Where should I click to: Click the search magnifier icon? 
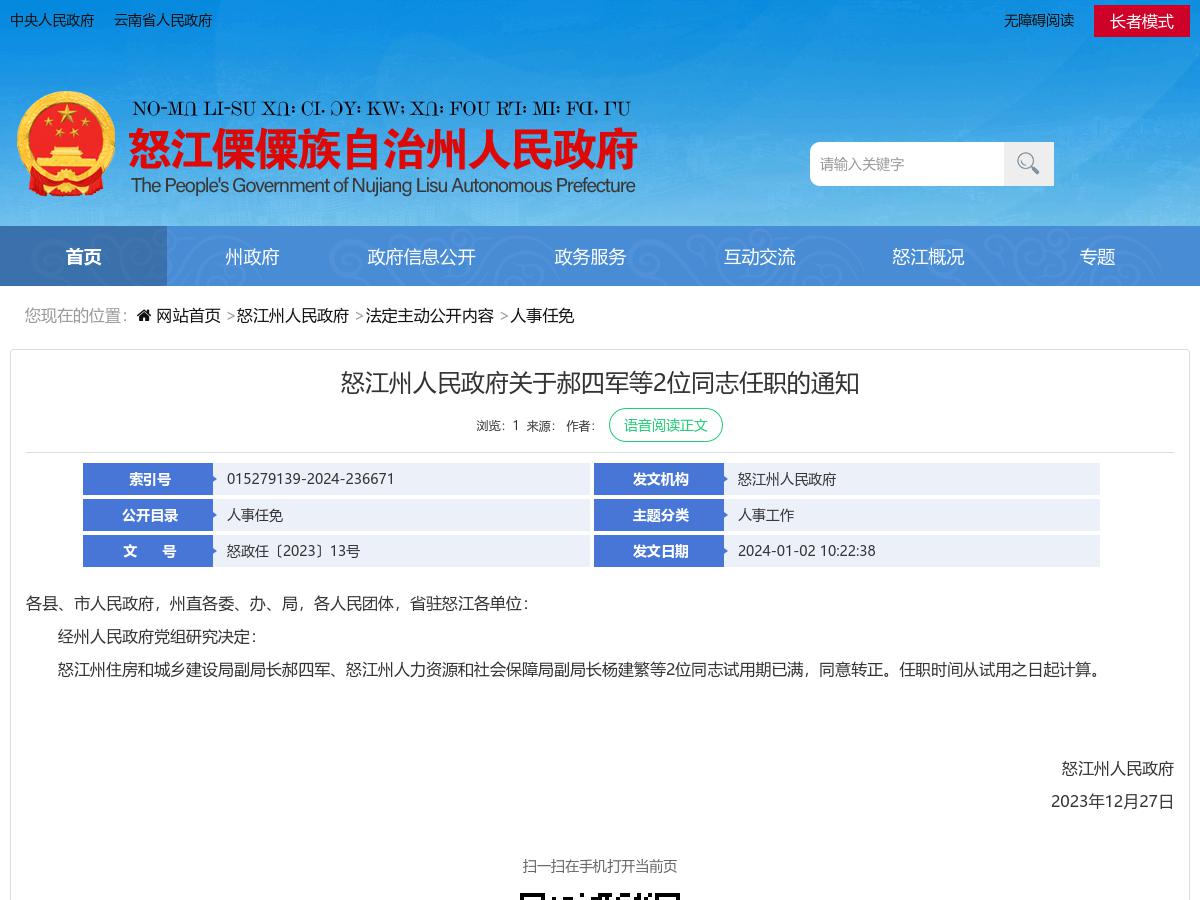pyautogui.click(x=1028, y=163)
